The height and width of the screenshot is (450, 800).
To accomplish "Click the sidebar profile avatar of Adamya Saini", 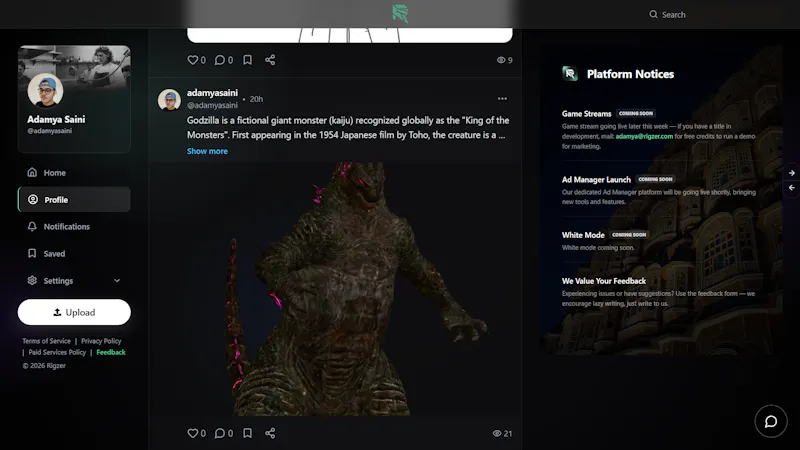I will point(45,90).
